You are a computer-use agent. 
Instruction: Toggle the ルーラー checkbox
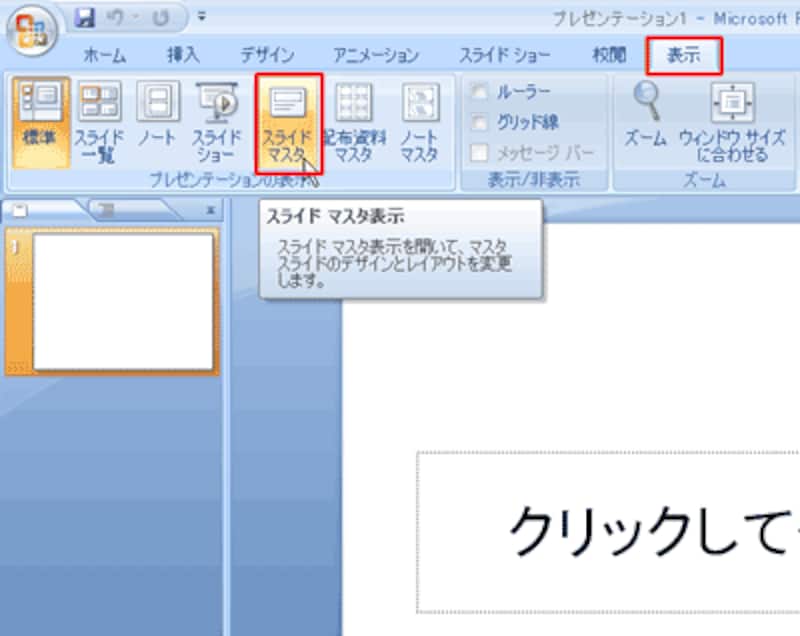coord(479,92)
